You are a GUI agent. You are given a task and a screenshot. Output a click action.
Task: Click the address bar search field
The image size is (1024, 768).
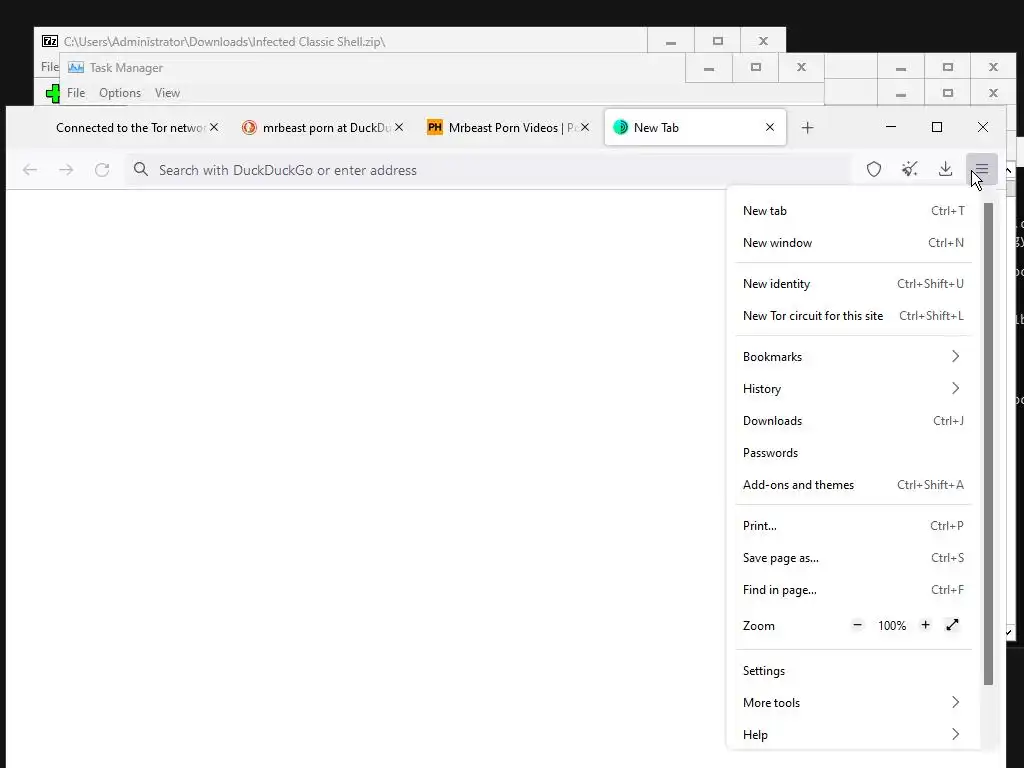488,170
